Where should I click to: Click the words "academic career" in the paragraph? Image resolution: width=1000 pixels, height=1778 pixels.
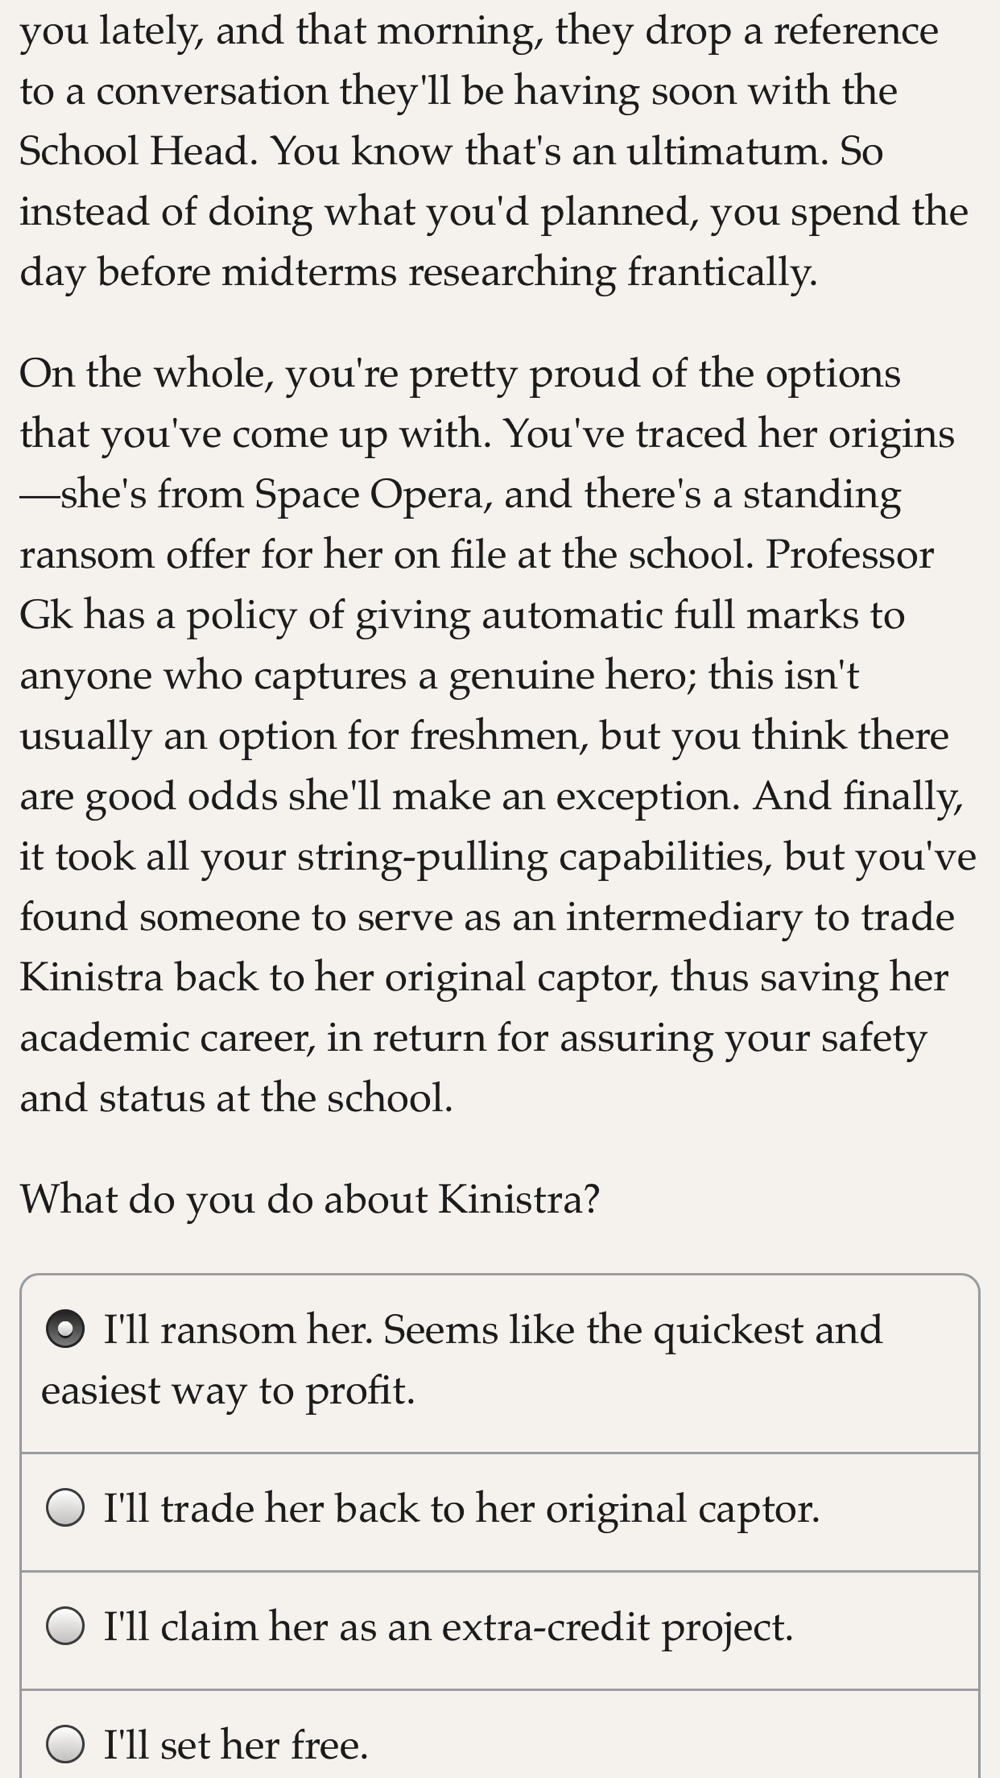click(167, 1038)
